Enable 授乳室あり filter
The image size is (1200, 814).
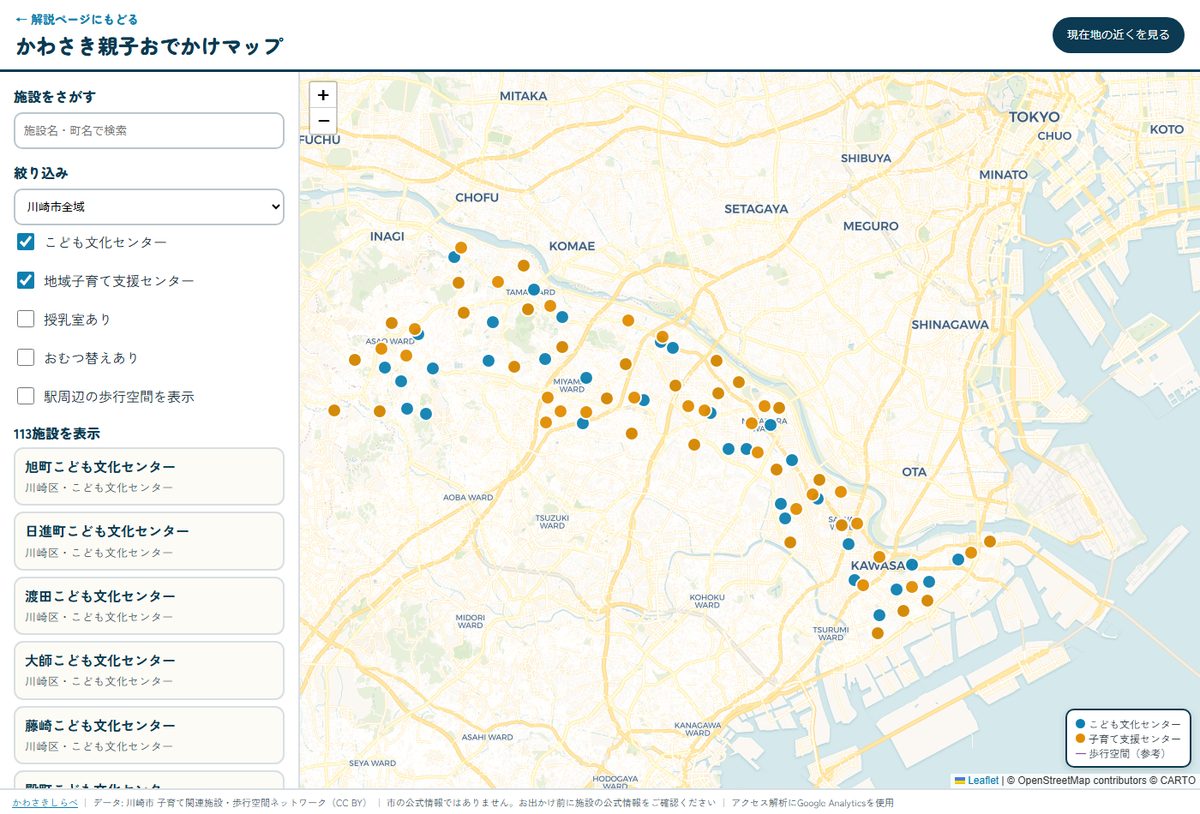click(x=26, y=319)
